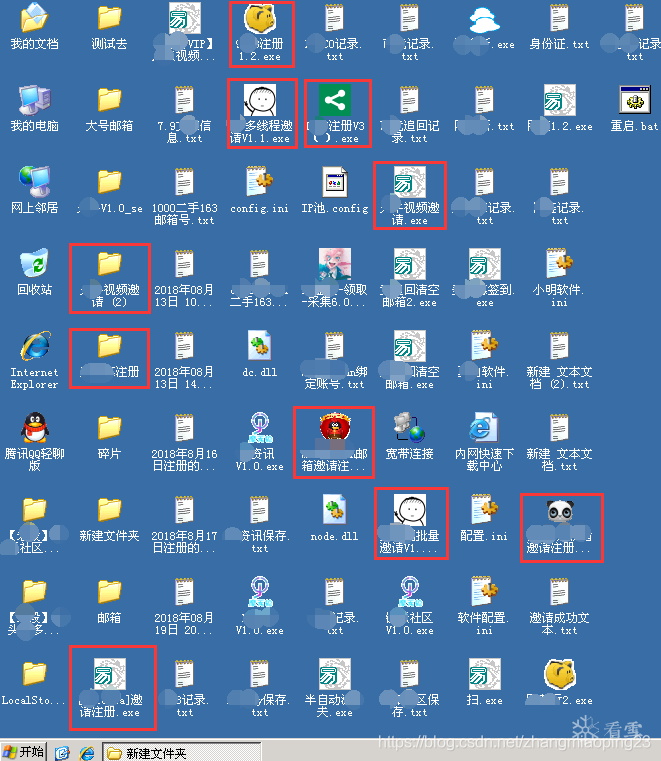661x761 pixels.
Task: Open 邀请成功文本.txt file
Action: [559, 607]
